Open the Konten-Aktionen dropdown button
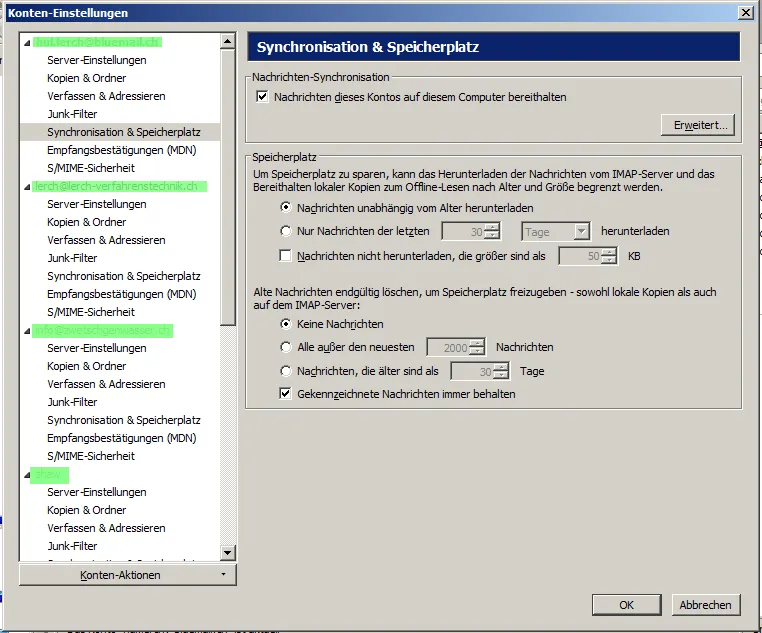The width and height of the screenshot is (762, 633). coord(127,575)
